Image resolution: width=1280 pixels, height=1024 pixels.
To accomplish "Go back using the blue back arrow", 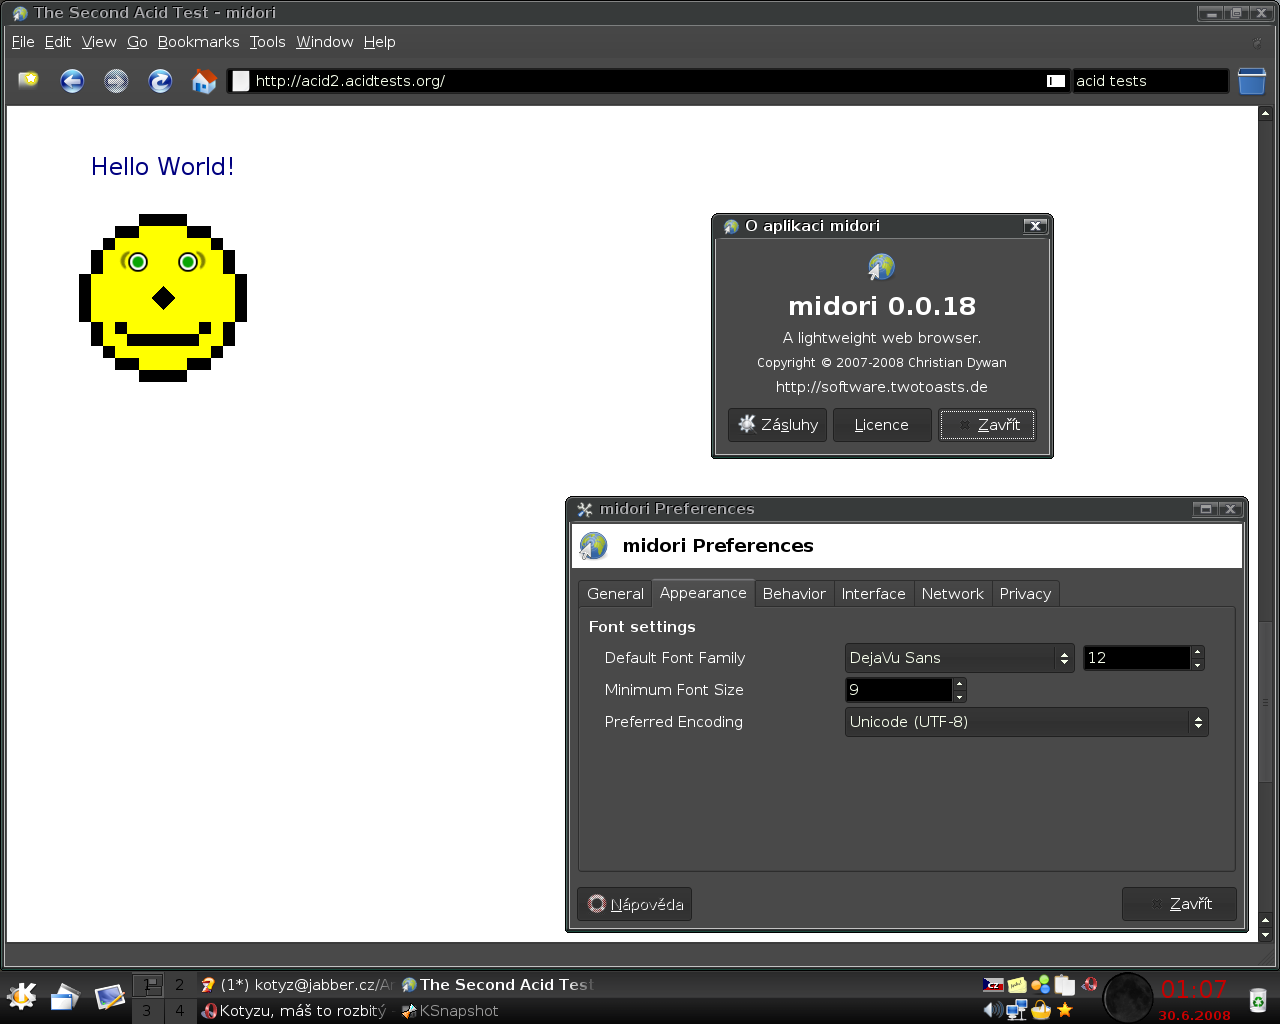I will pyautogui.click(x=72, y=81).
